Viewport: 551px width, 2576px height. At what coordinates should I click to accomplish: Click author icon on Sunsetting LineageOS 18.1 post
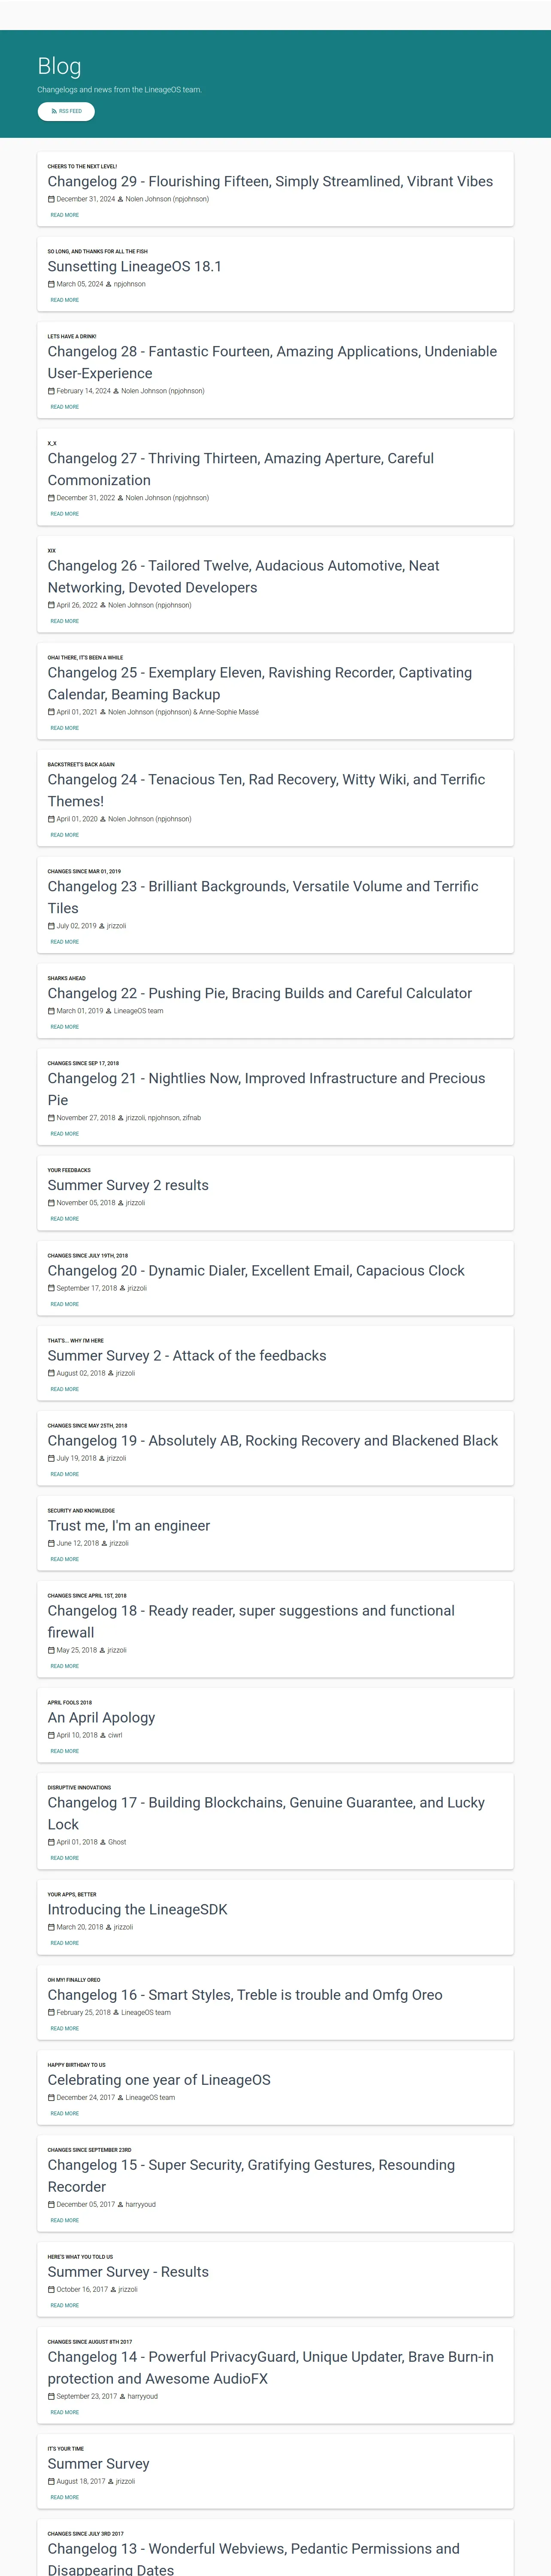[x=109, y=284]
